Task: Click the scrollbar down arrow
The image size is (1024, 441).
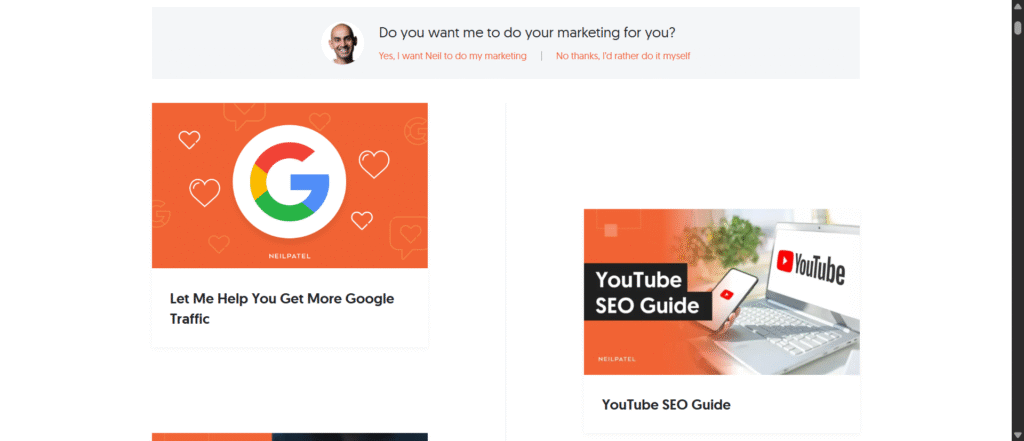Action: [1017, 434]
